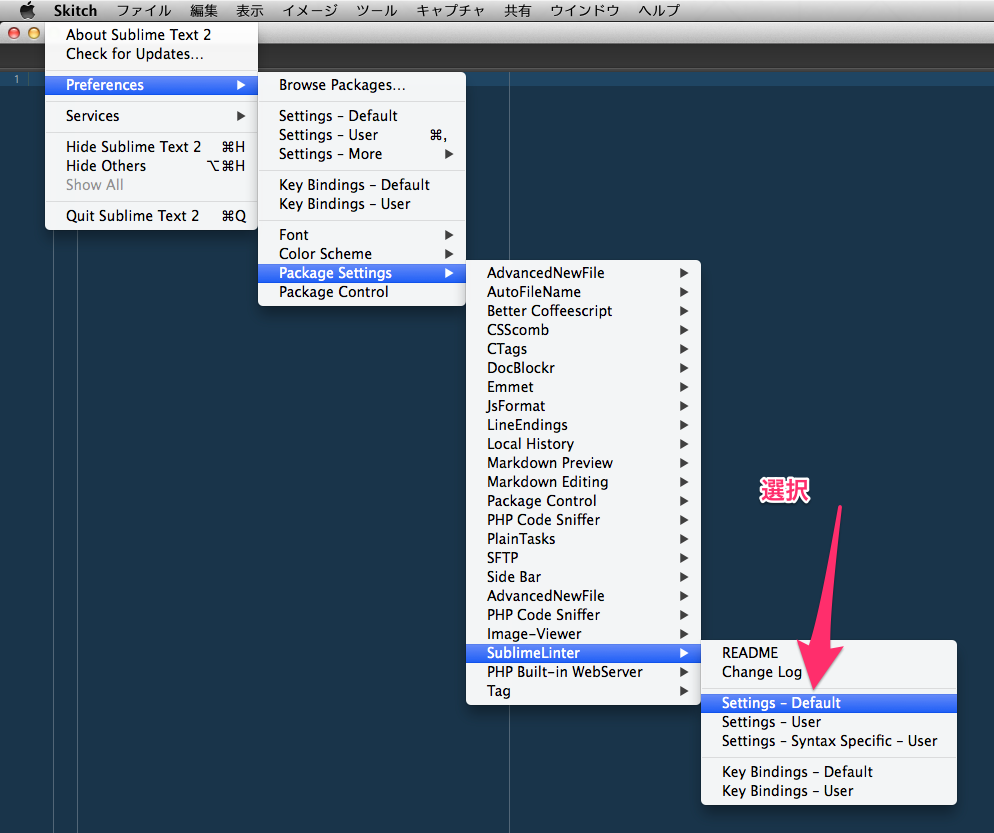Screen dimensions: 994x833
Task: Open the JsFormat package submenu
Action: tap(583, 406)
